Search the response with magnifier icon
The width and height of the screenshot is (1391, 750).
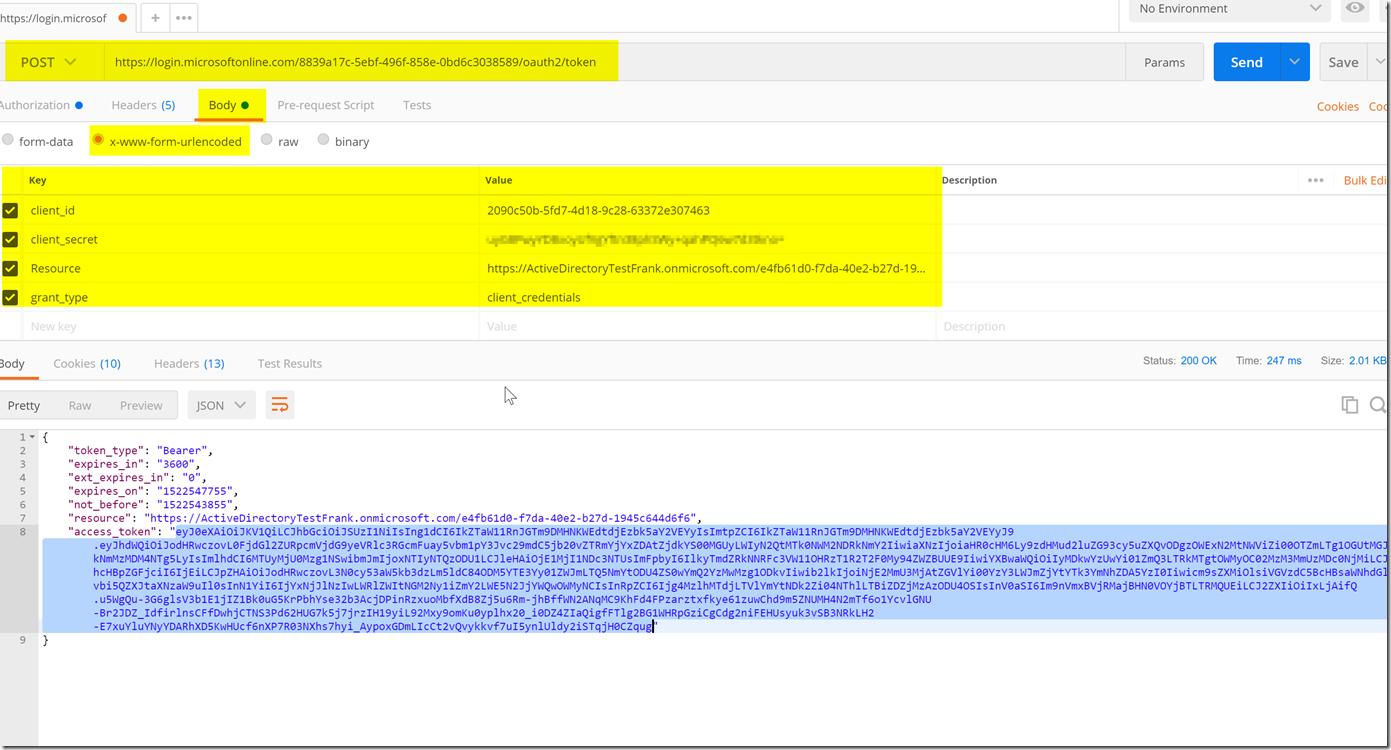click(x=1378, y=405)
